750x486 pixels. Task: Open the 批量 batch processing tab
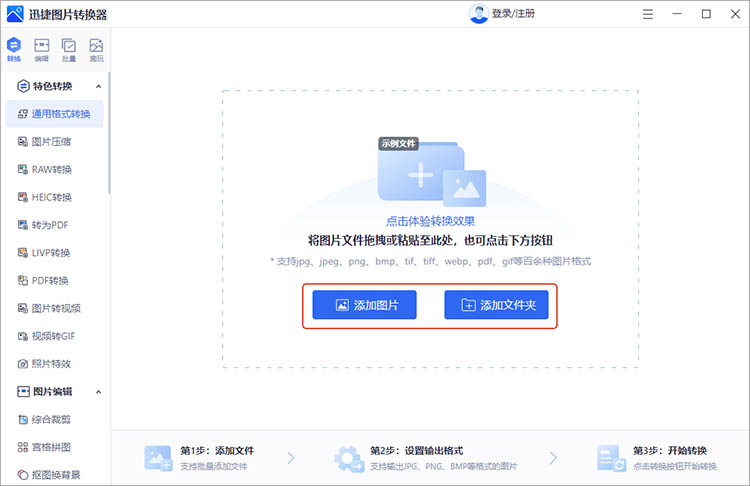click(69, 49)
